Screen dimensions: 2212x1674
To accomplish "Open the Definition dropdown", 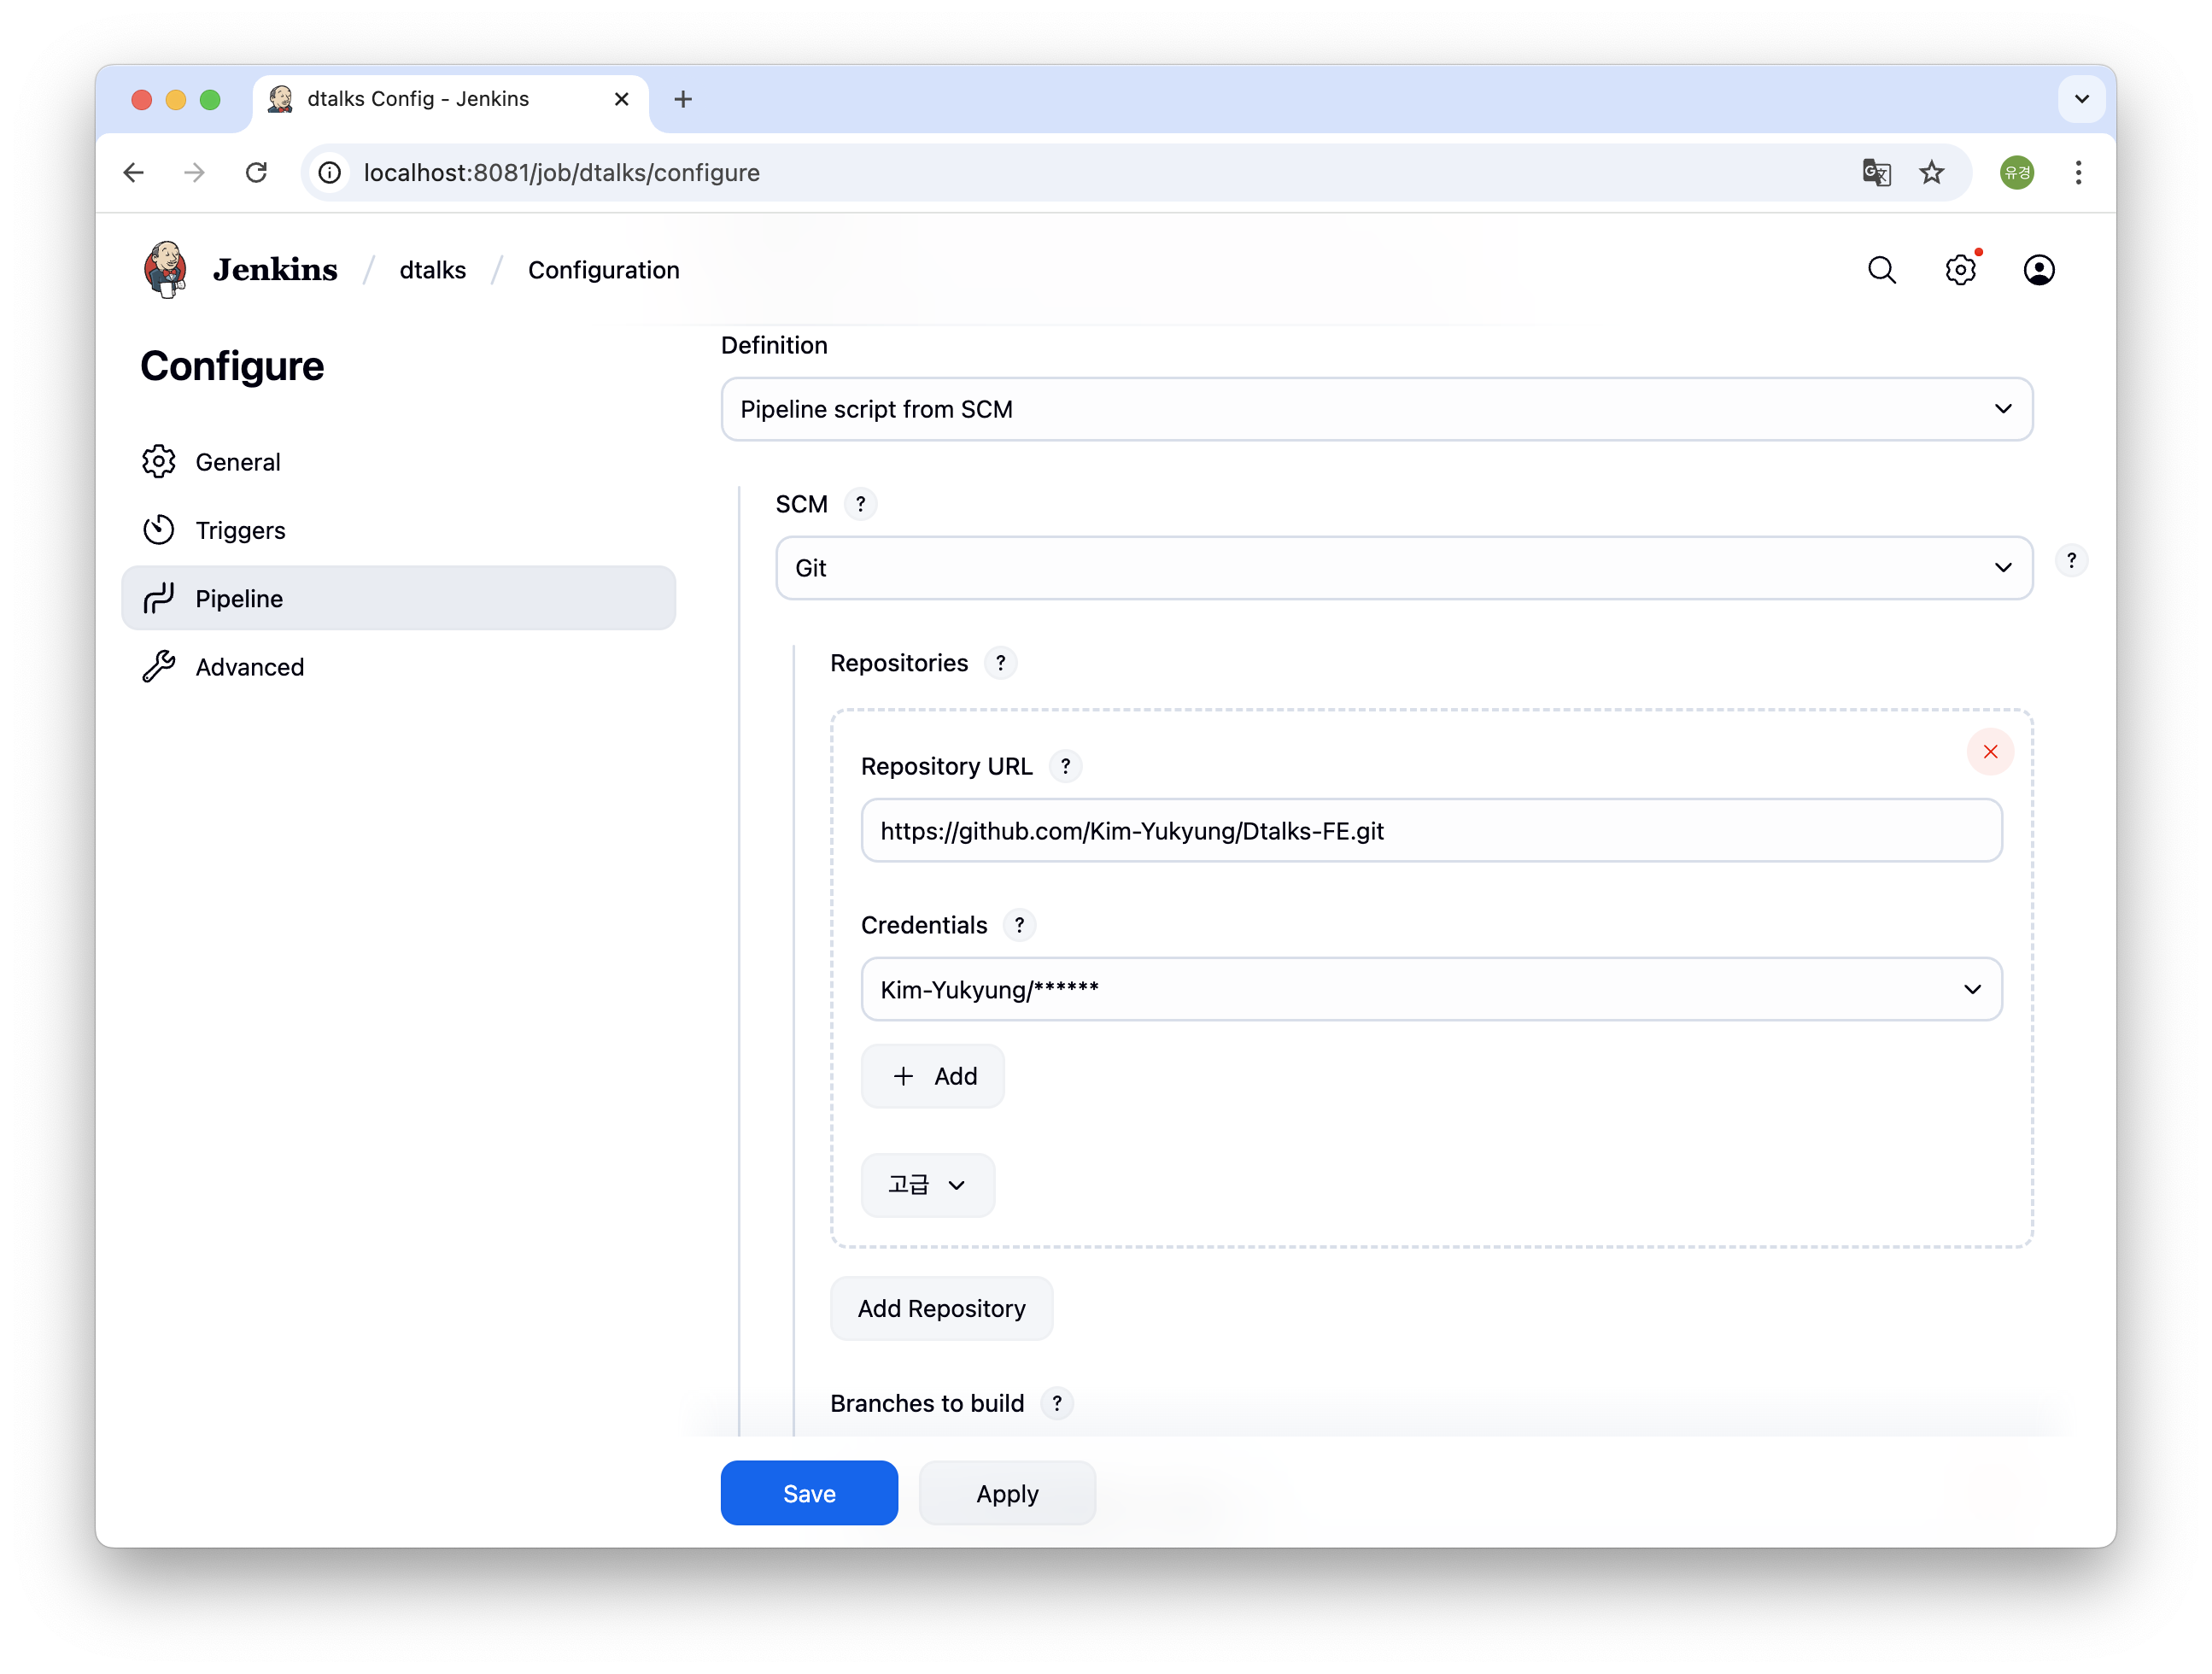I will [x=1376, y=409].
